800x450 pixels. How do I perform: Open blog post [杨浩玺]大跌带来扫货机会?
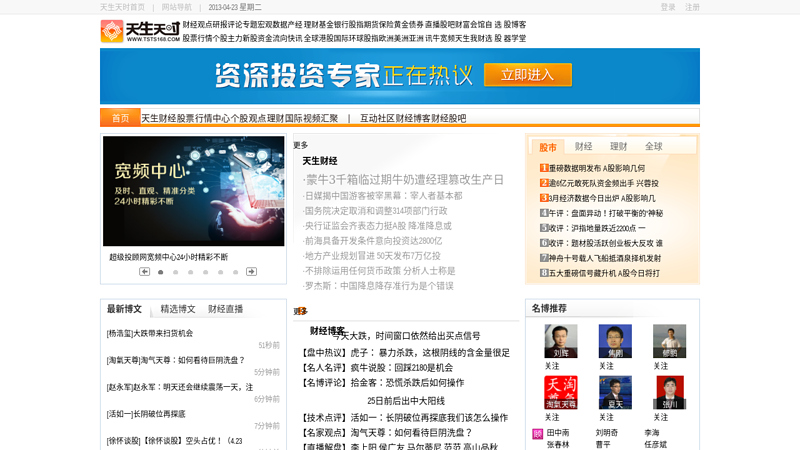149,333
